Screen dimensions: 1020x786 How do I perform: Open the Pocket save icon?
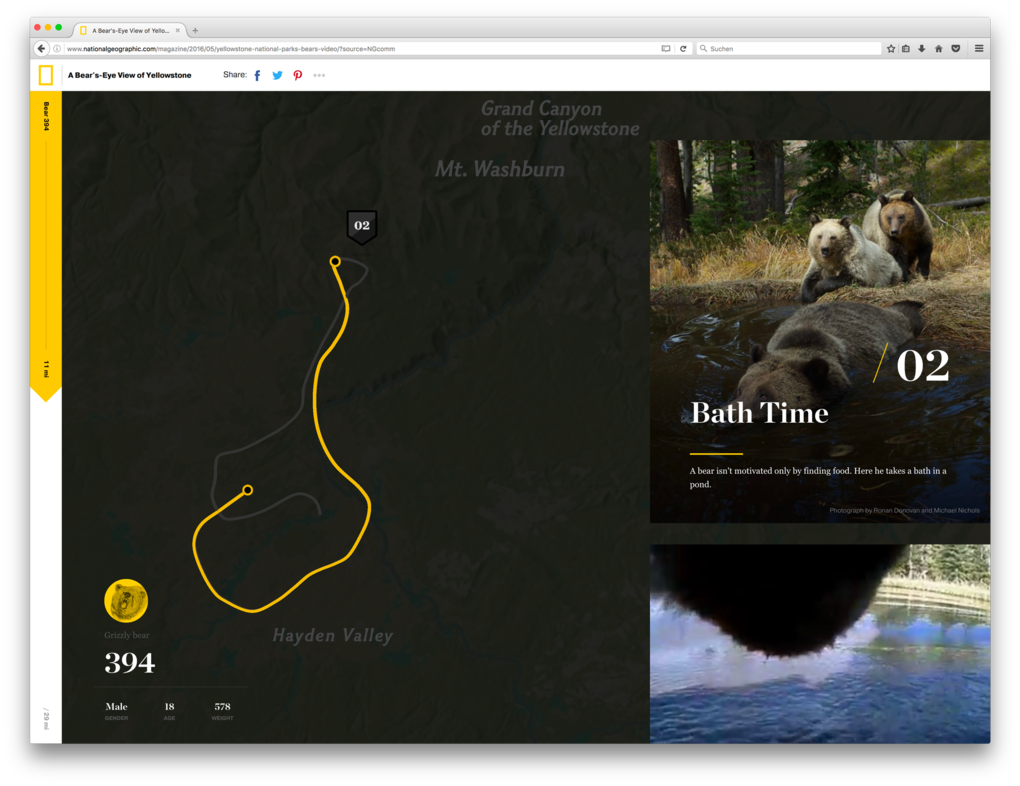tap(955, 47)
